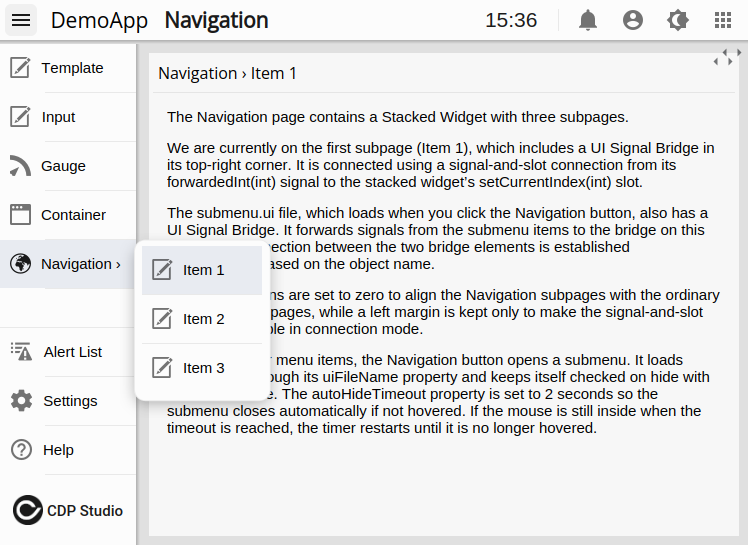Select Item 1 in the submenu
Viewport: 748px width, 545px height.
202,270
